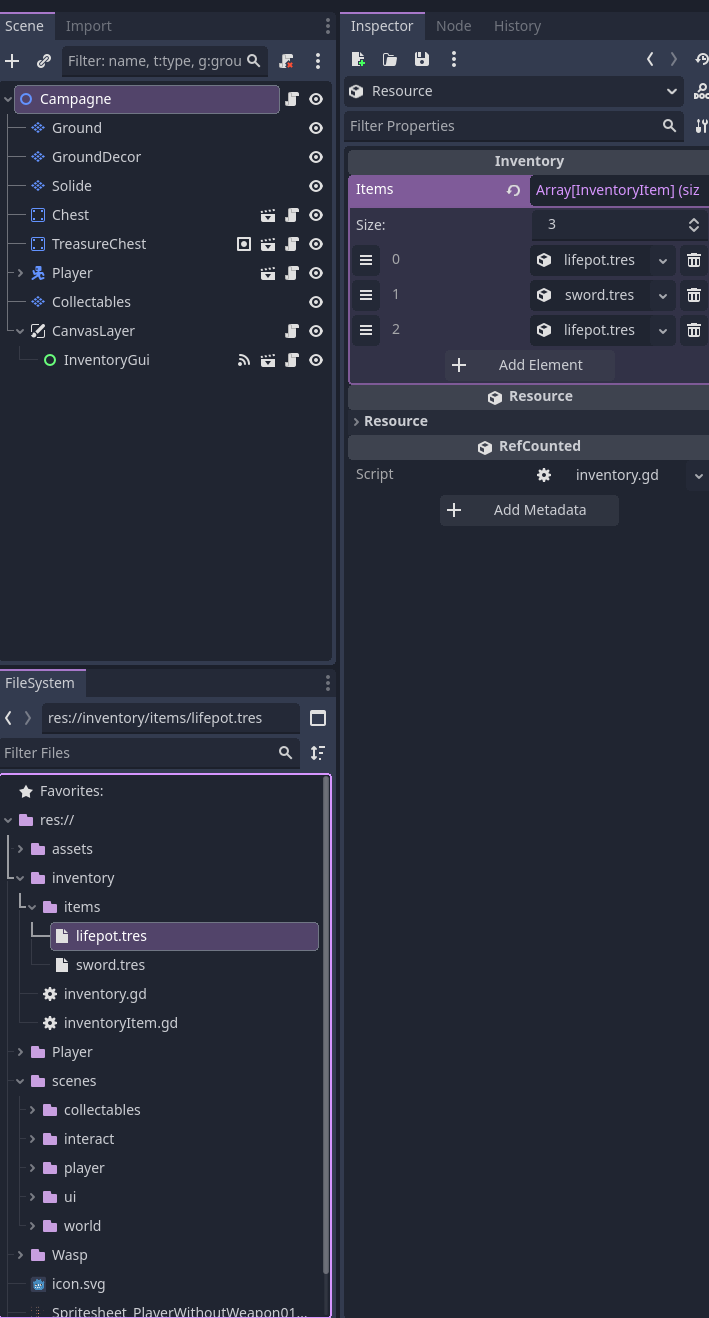Toggle visibility of the TreasureChest node
Screen dimensions: 709x1318
click(x=316, y=244)
